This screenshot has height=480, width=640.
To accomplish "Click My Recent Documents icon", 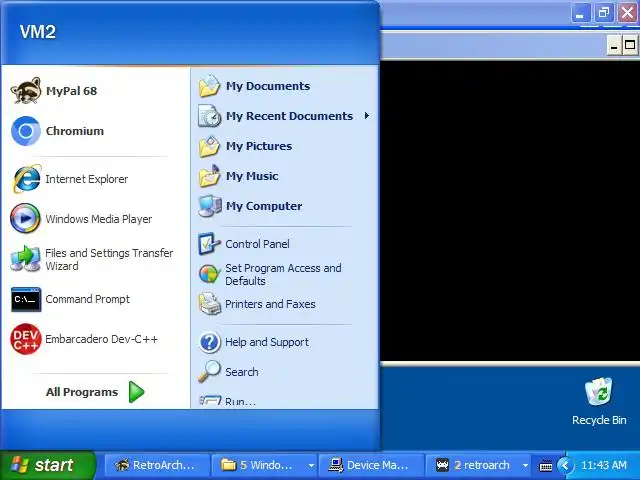I will pos(209,116).
